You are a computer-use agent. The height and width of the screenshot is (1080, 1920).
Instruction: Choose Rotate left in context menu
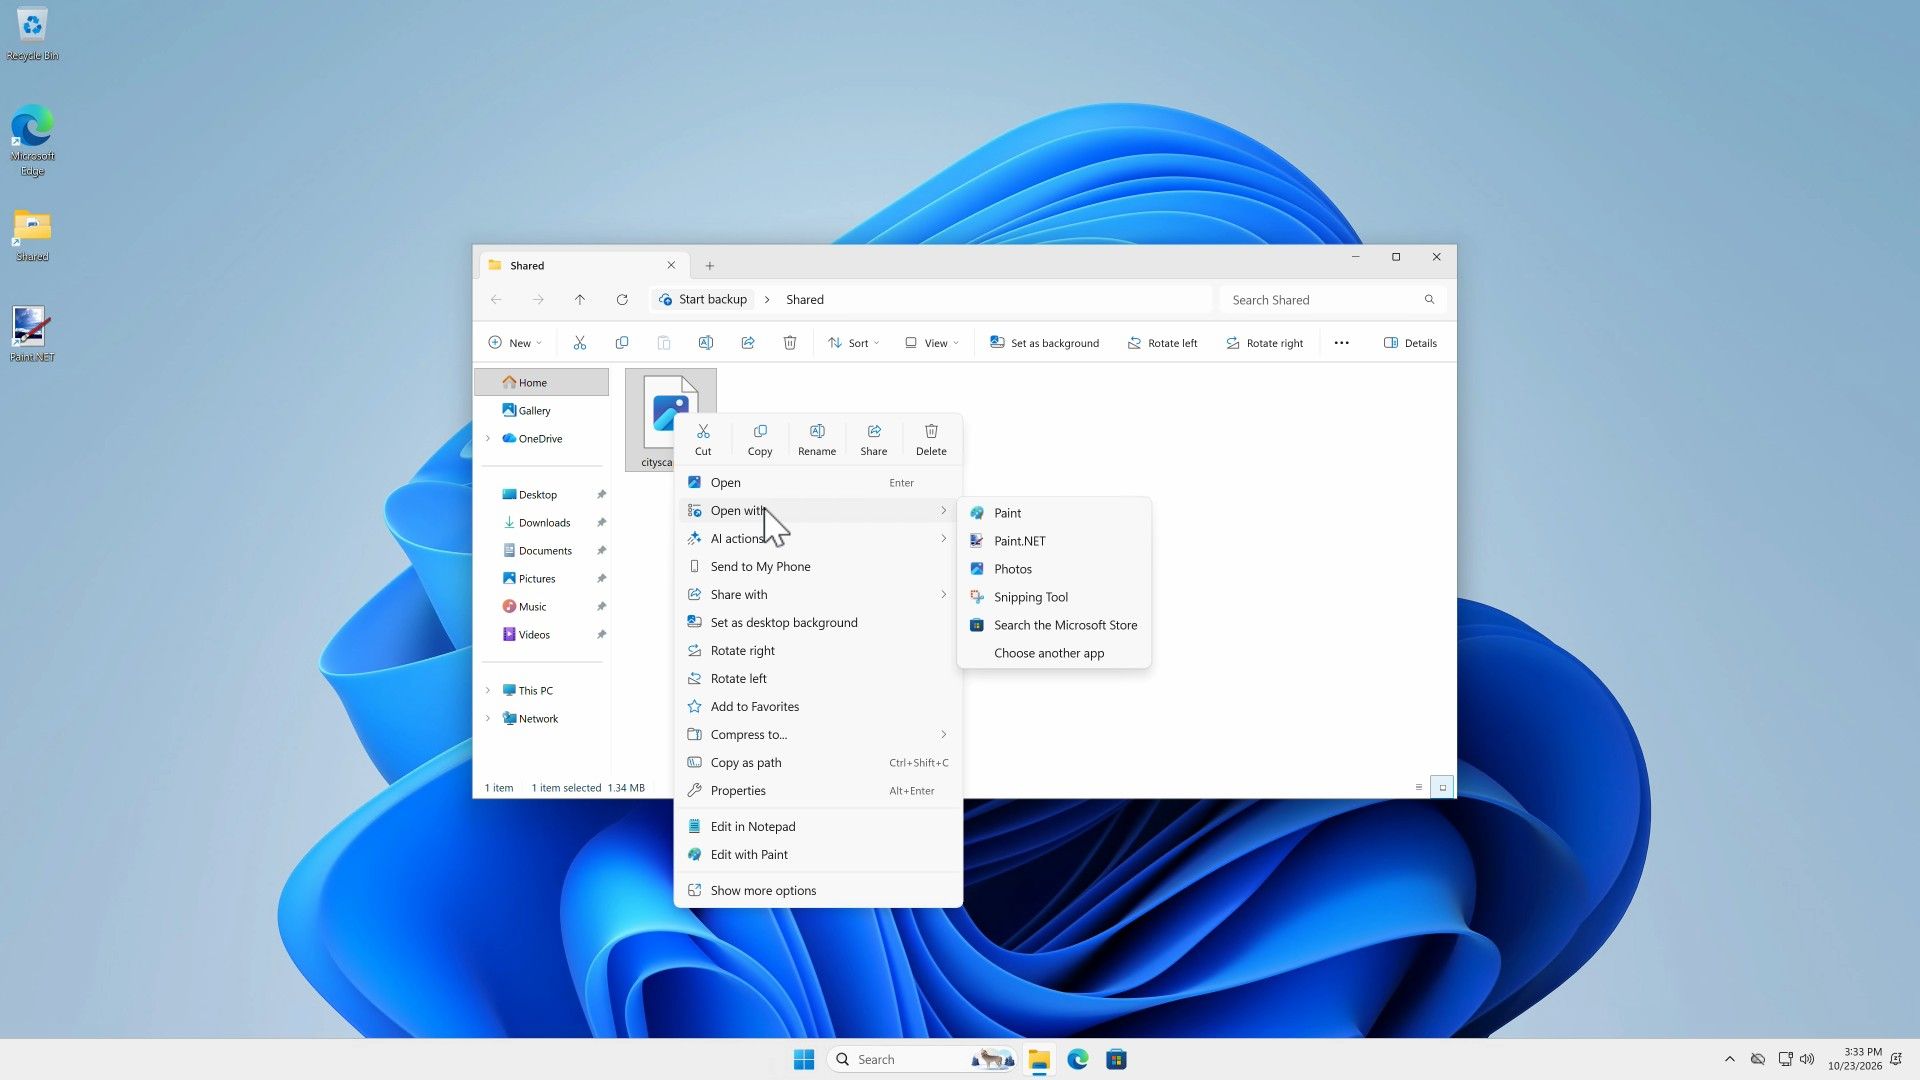point(818,679)
